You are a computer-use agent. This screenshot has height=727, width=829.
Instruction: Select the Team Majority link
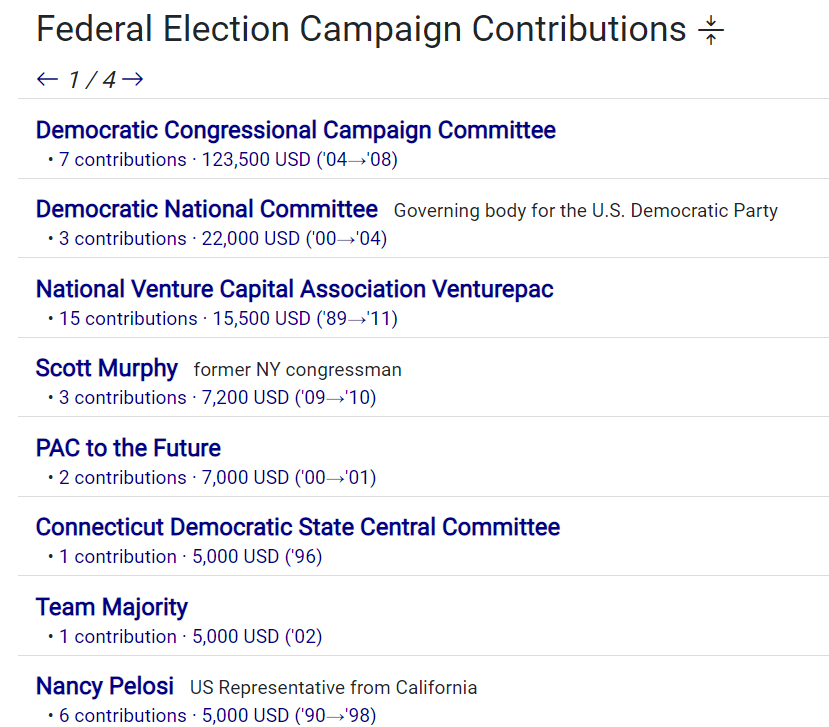[x=111, y=607]
